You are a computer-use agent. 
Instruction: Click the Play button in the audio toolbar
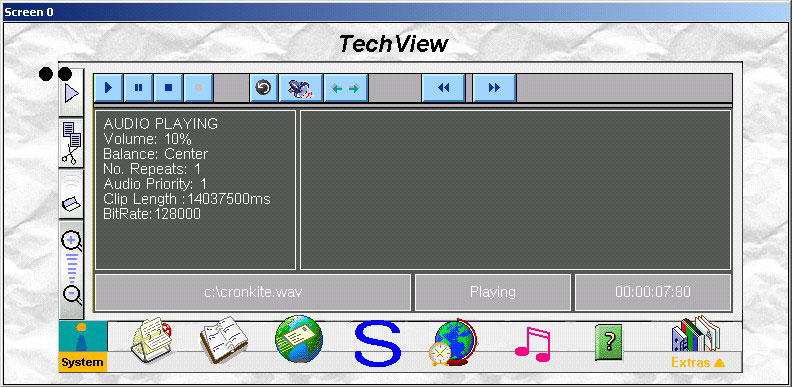(x=109, y=88)
